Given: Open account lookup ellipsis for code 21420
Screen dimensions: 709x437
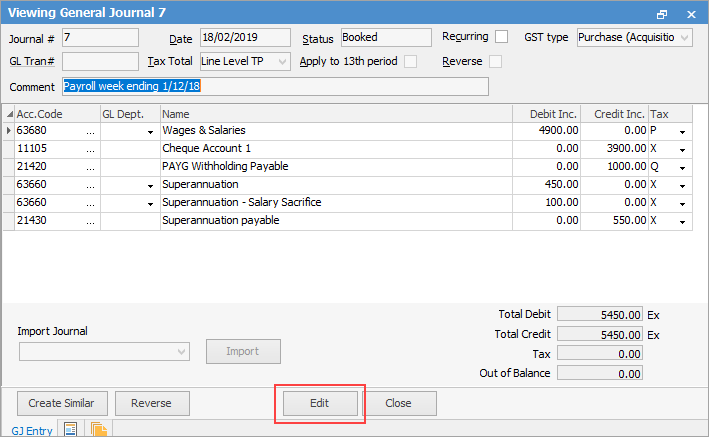Looking at the screenshot, I should (x=90, y=167).
